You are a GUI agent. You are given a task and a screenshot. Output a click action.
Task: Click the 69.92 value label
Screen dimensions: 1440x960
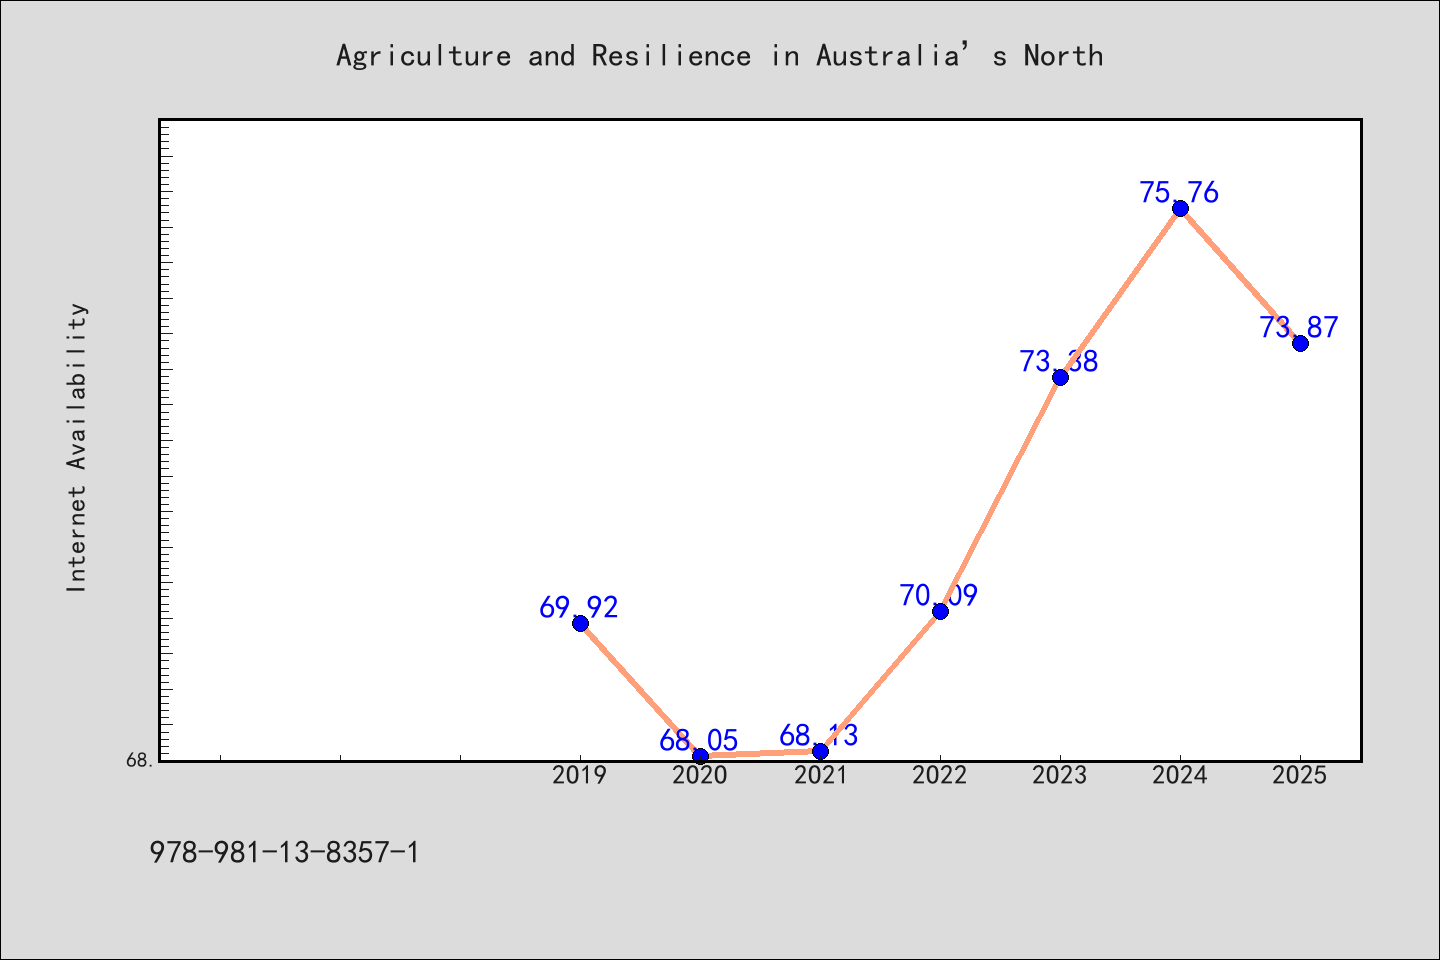580,607
